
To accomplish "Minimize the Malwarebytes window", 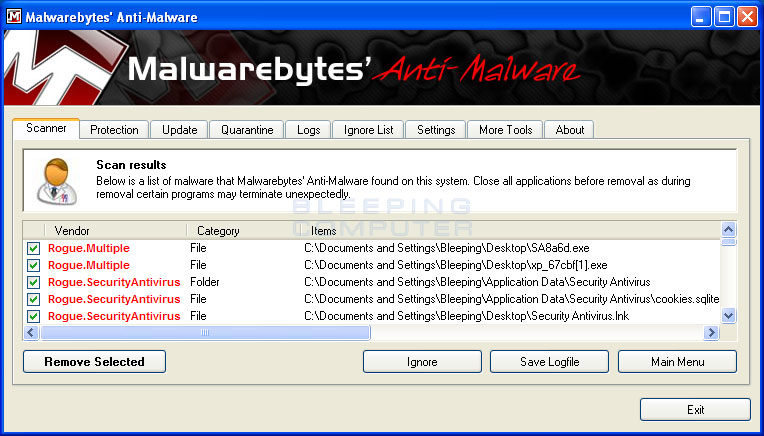I will point(701,17).
